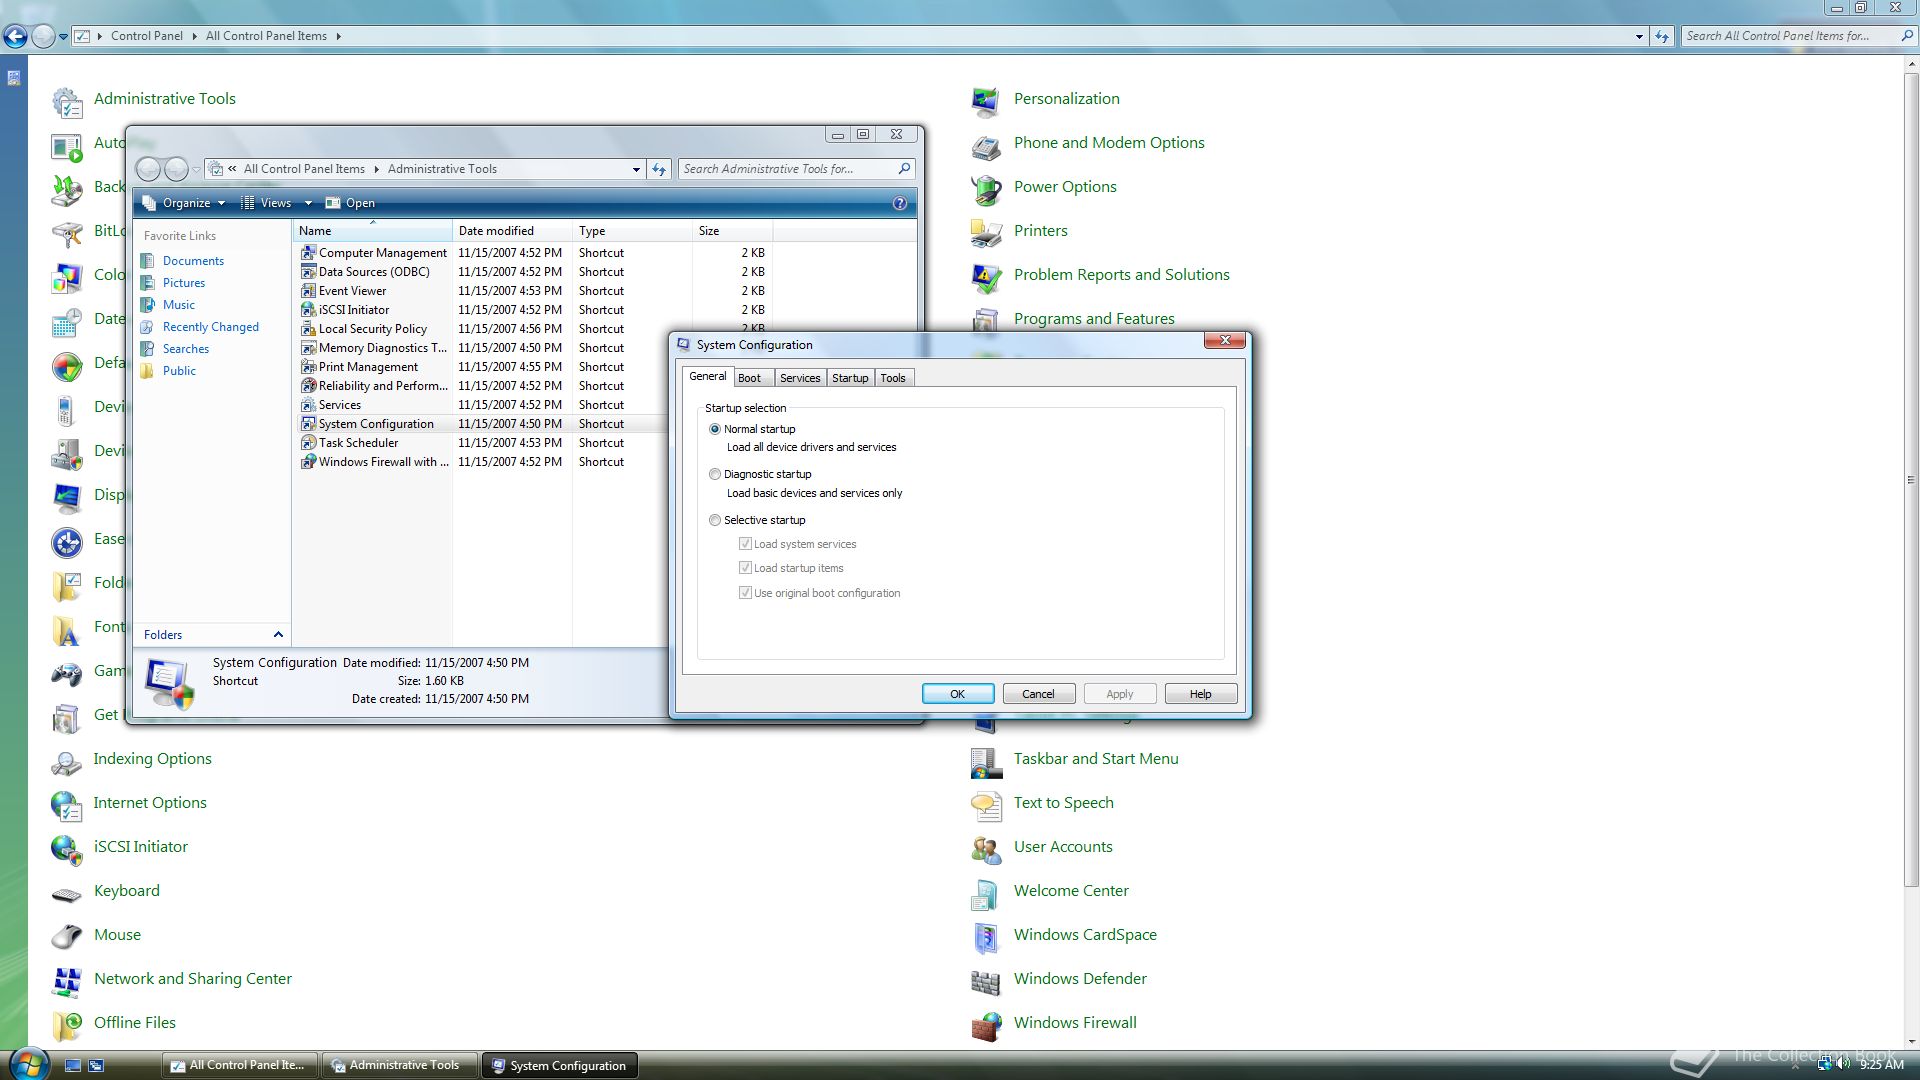
Task: Click Network and Sharing Center icon
Action: click(67, 981)
